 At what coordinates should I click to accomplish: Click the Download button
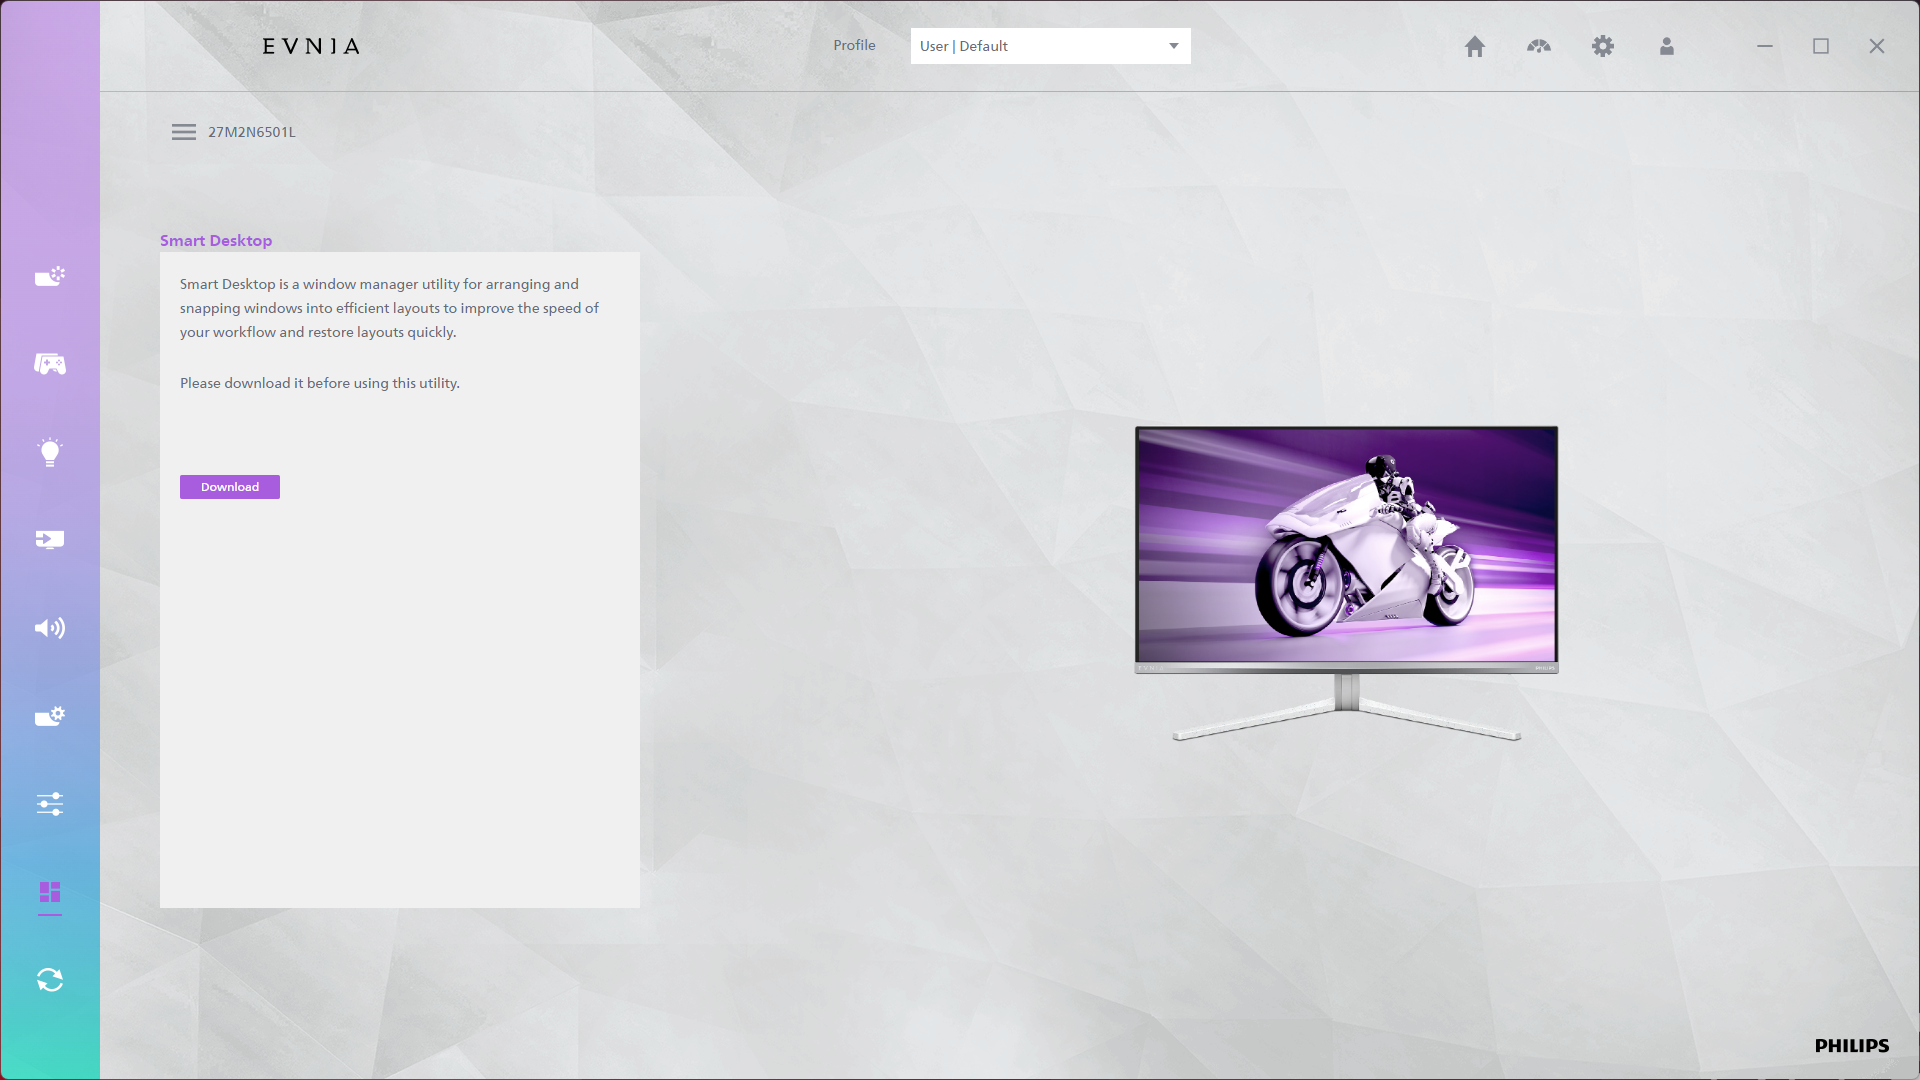(230, 487)
